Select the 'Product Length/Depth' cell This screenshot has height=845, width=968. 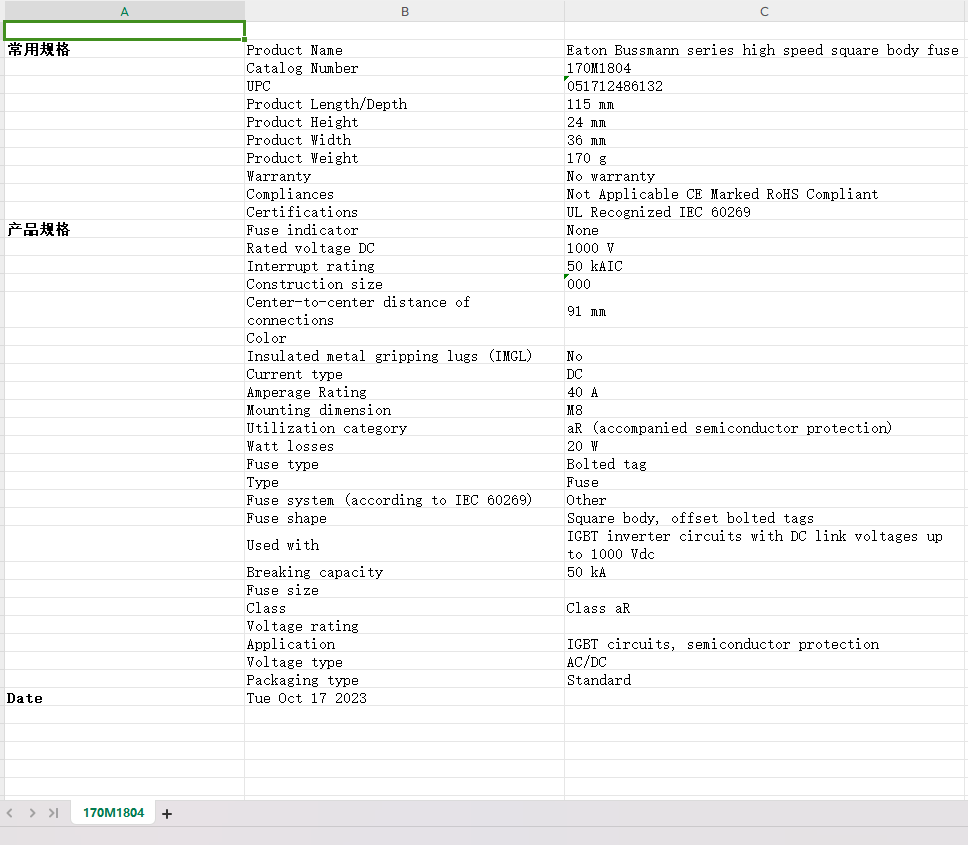404,104
